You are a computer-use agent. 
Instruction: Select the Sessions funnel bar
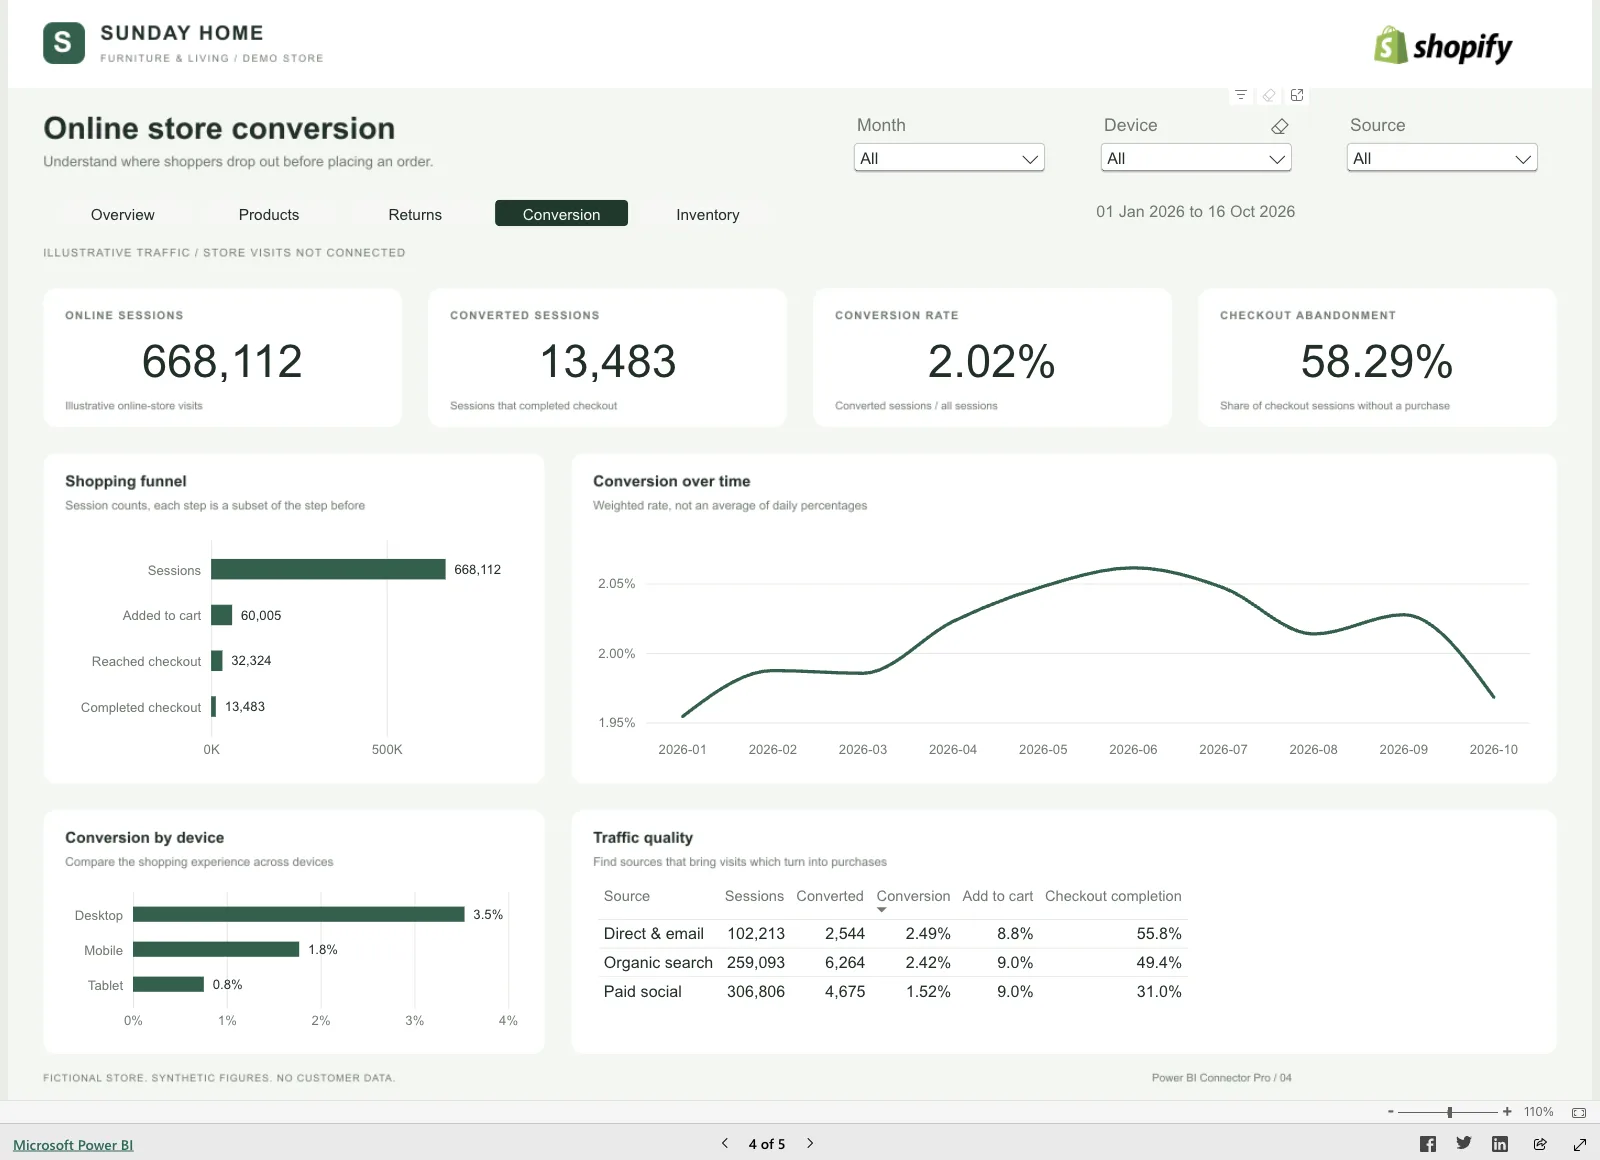coord(328,569)
